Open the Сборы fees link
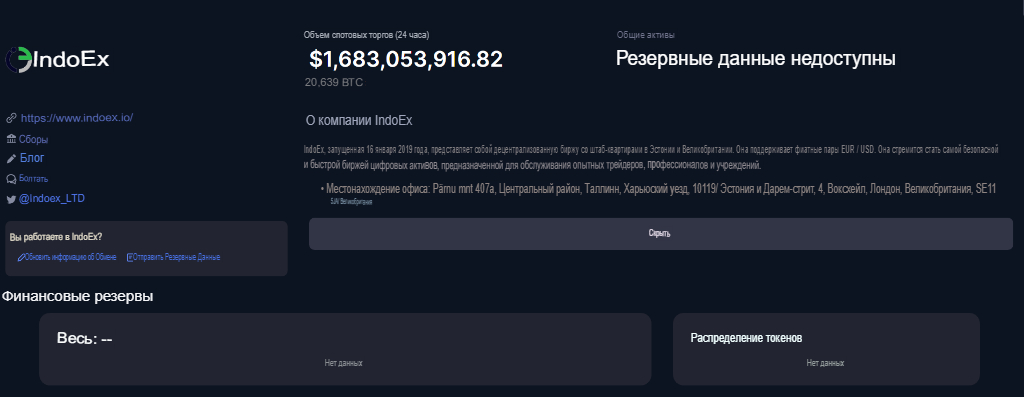The width and height of the screenshot is (1024, 397). 33,139
